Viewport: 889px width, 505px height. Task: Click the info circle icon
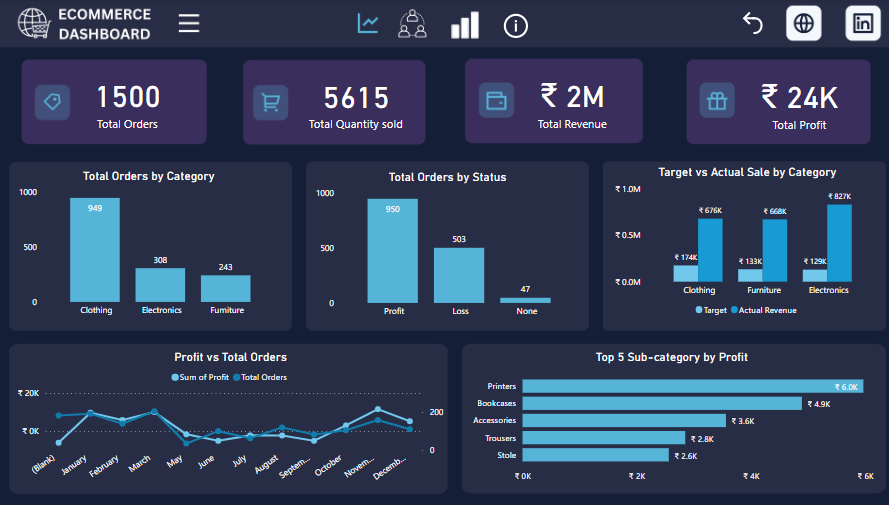tap(516, 26)
